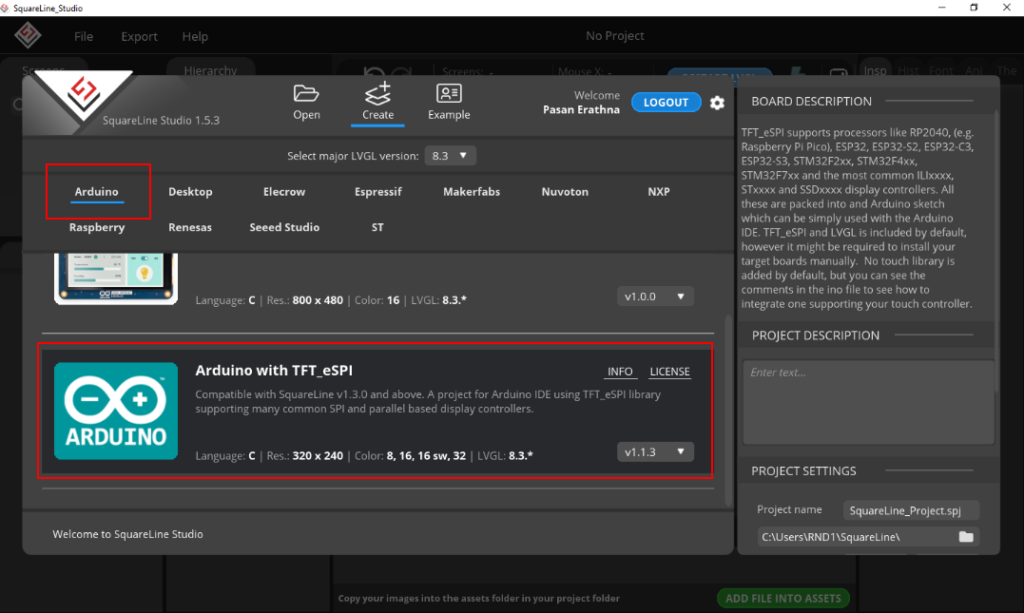1024x613 pixels.
Task: Open the File menu
Action: 84,37
